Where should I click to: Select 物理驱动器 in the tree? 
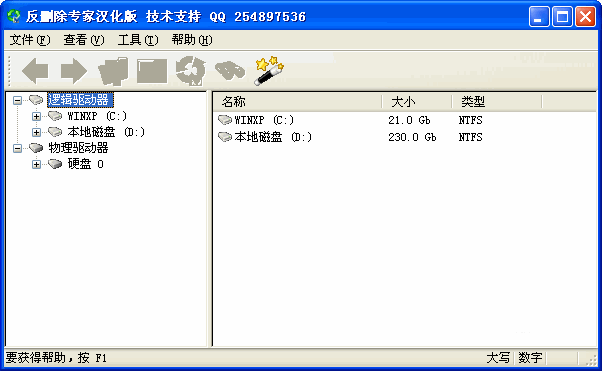coord(78,148)
